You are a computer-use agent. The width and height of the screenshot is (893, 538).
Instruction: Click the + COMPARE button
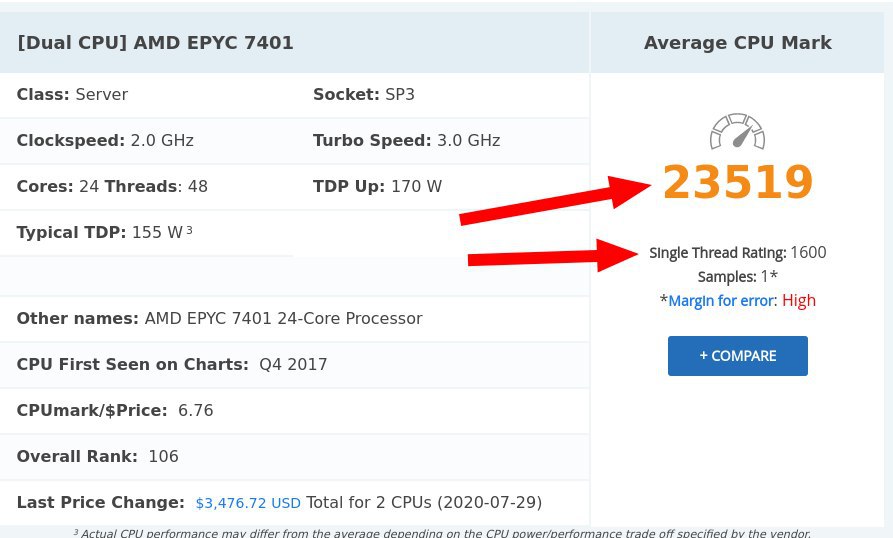tap(738, 356)
